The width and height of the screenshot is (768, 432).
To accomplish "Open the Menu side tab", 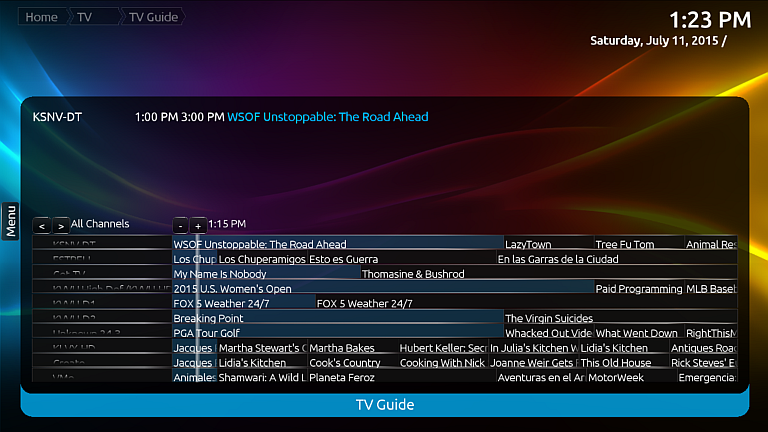I will click(x=10, y=221).
